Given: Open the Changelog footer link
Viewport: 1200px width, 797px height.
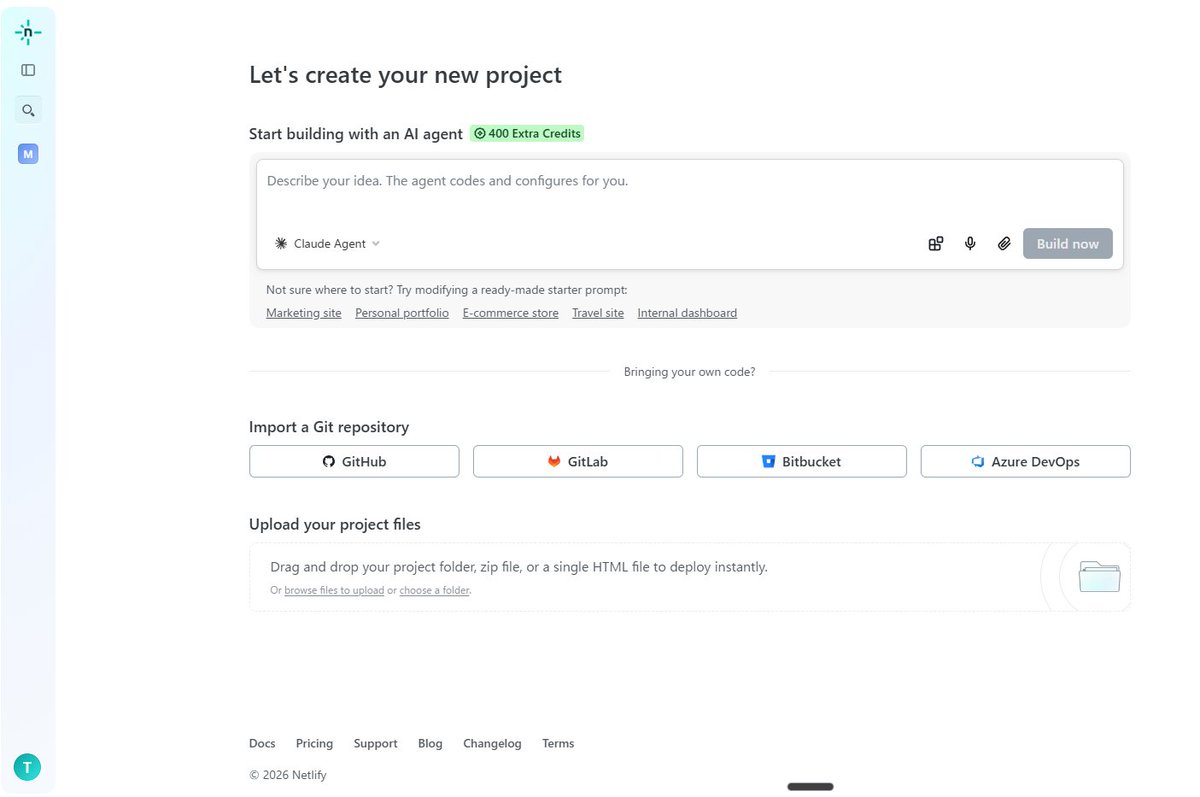Looking at the screenshot, I should (x=492, y=743).
